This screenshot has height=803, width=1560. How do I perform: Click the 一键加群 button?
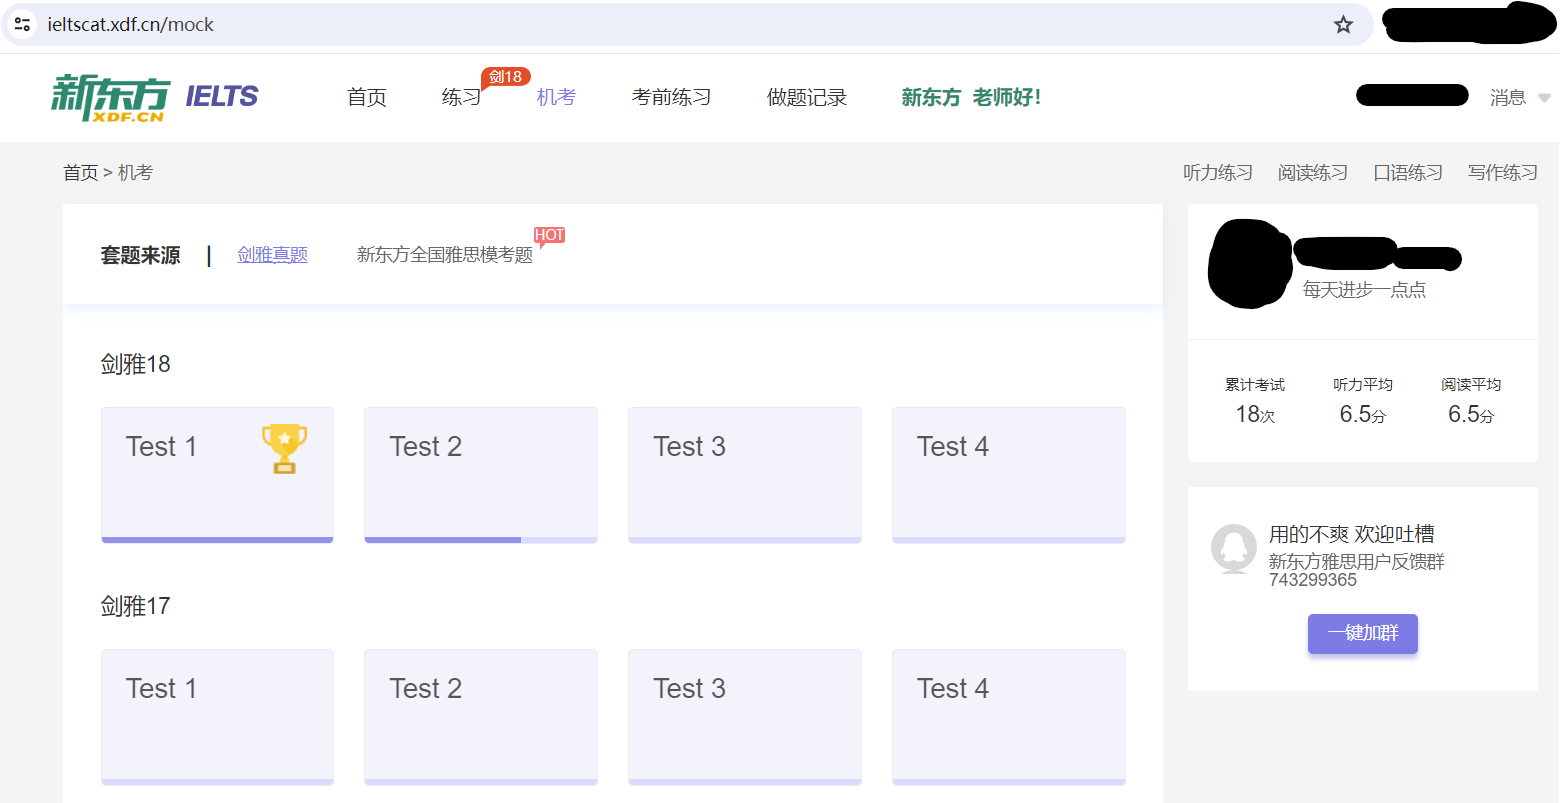pyautogui.click(x=1363, y=633)
